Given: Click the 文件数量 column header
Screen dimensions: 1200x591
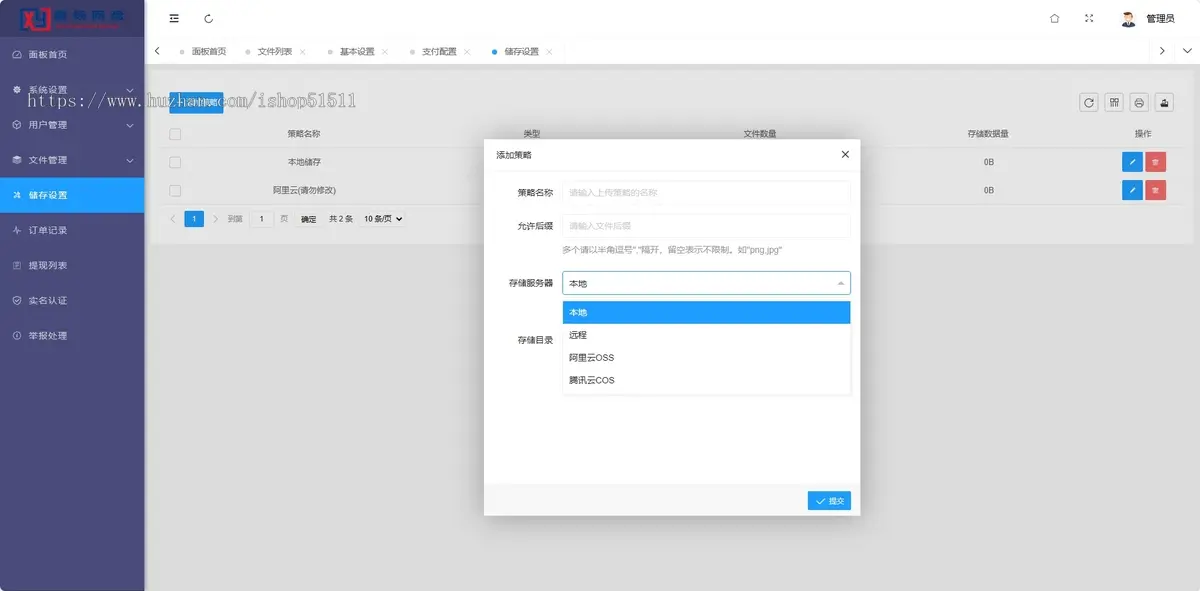Looking at the screenshot, I should tap(760, 133).
